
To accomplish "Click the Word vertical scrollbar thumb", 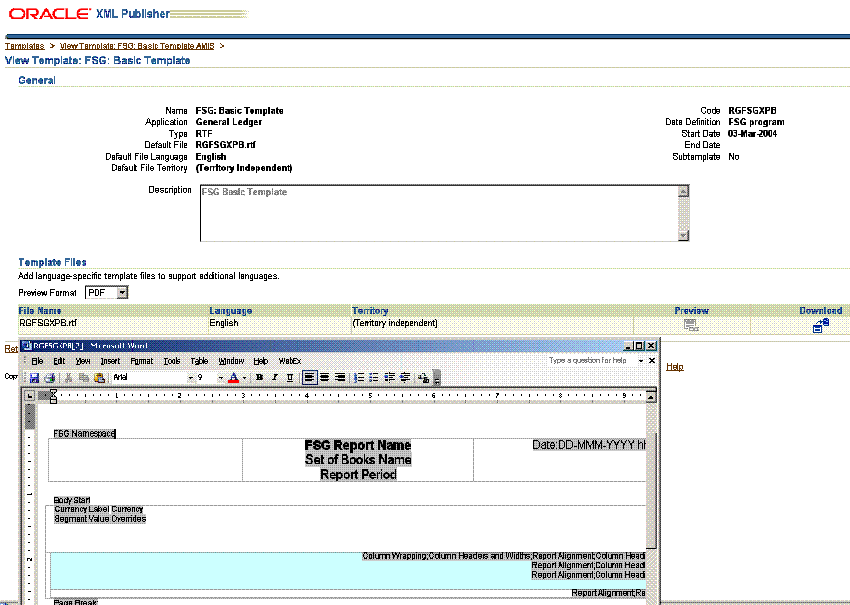I will coord(651,490).
